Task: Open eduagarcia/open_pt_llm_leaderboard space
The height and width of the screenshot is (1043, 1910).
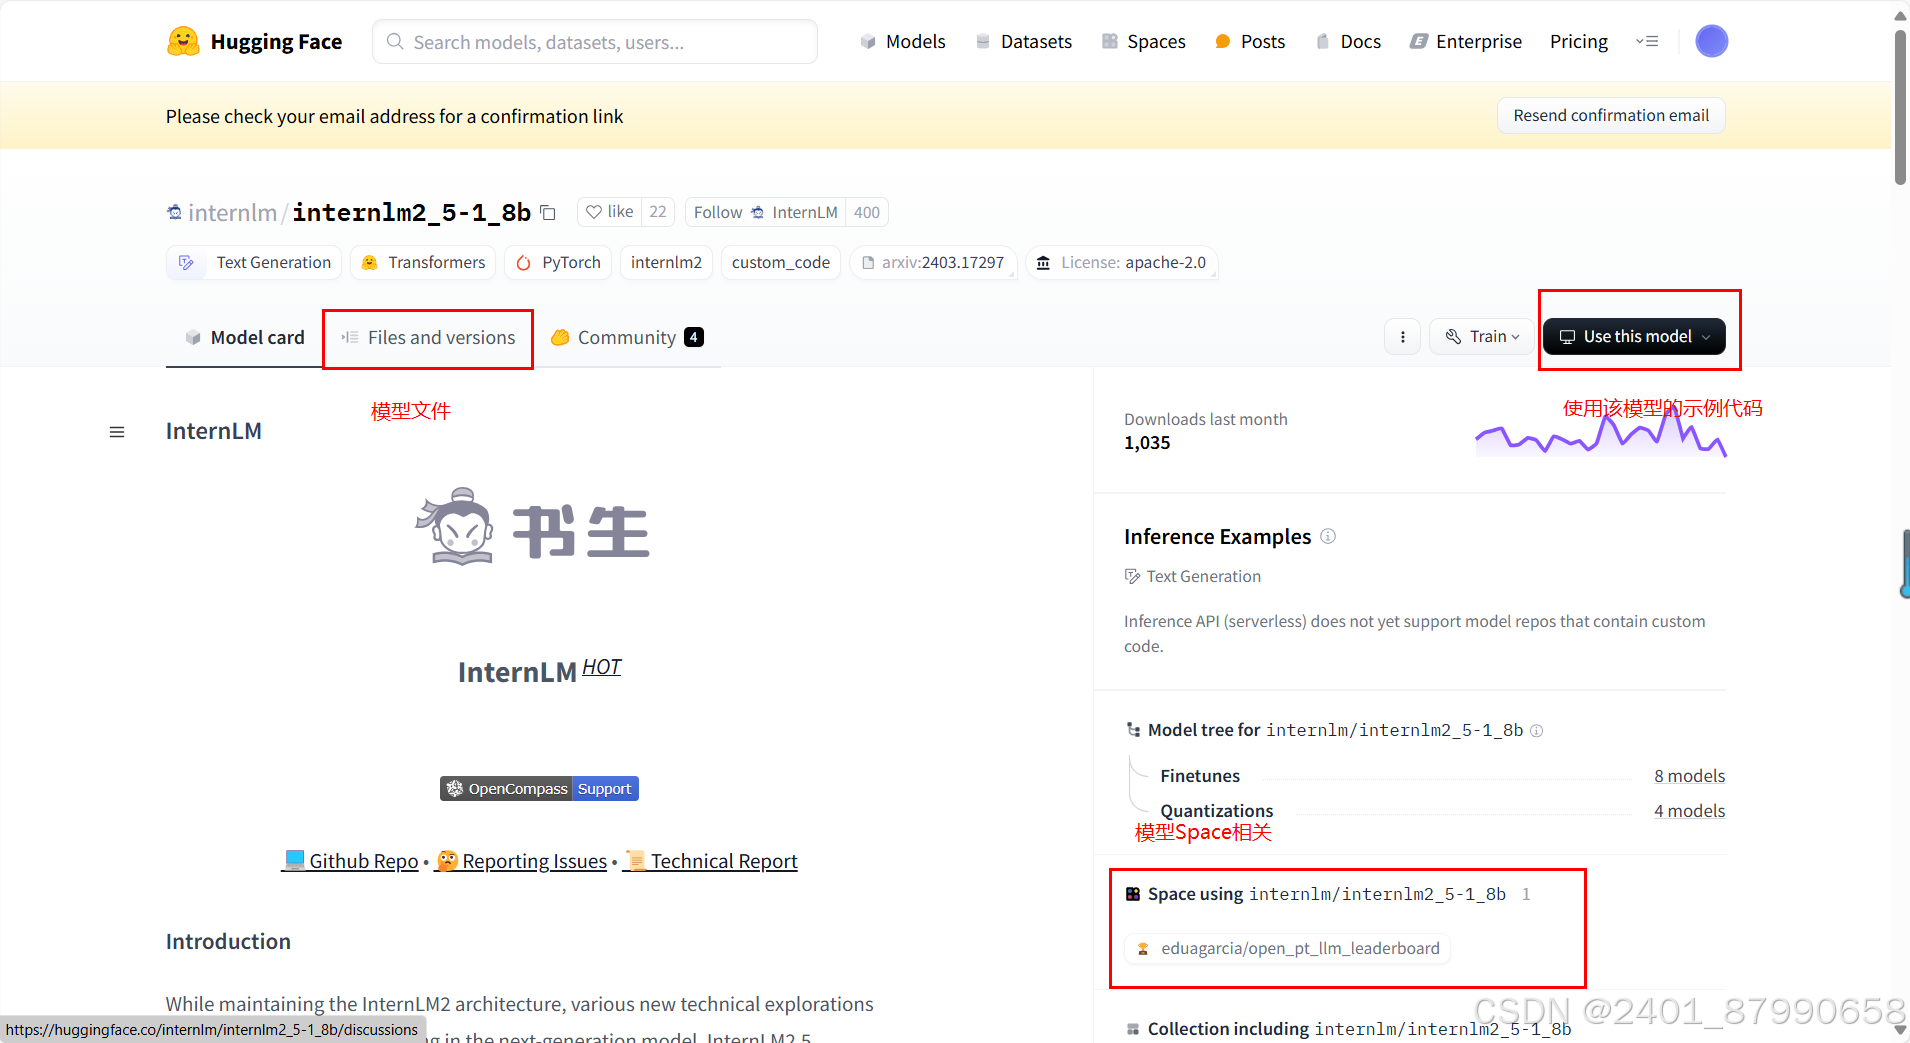Action: [x=1288, y=948]
